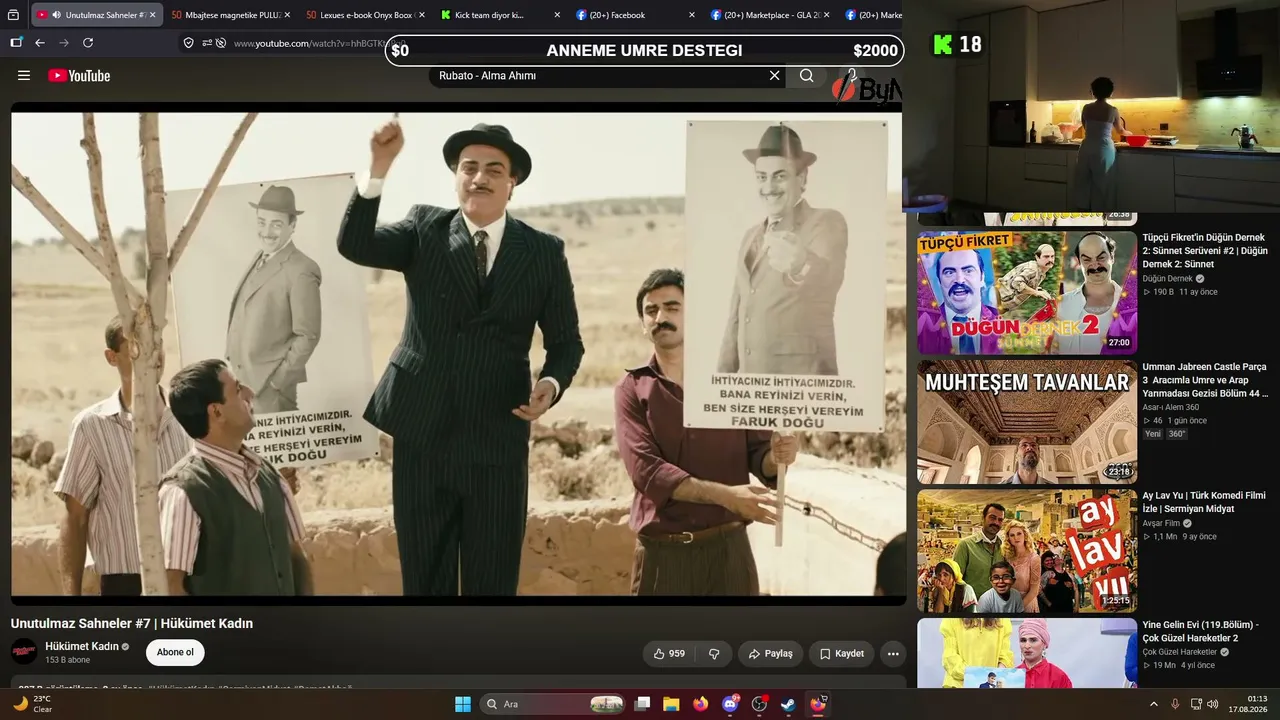Viewport: 1280px width, 720px height.
Task: Dislike the video with thumbs-down button
Action: click(x=714, y=654)
